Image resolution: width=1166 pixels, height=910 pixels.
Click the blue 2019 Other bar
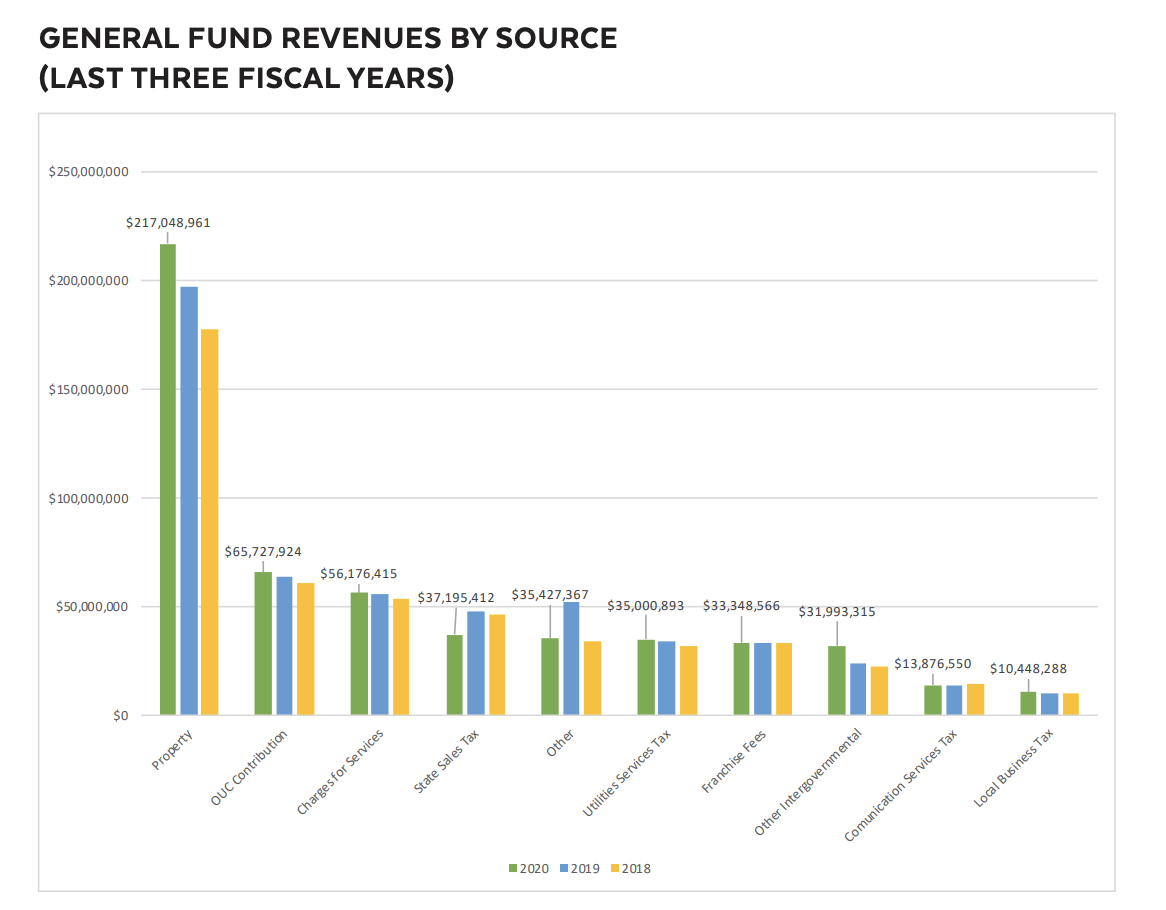click(x=571, y=658)
